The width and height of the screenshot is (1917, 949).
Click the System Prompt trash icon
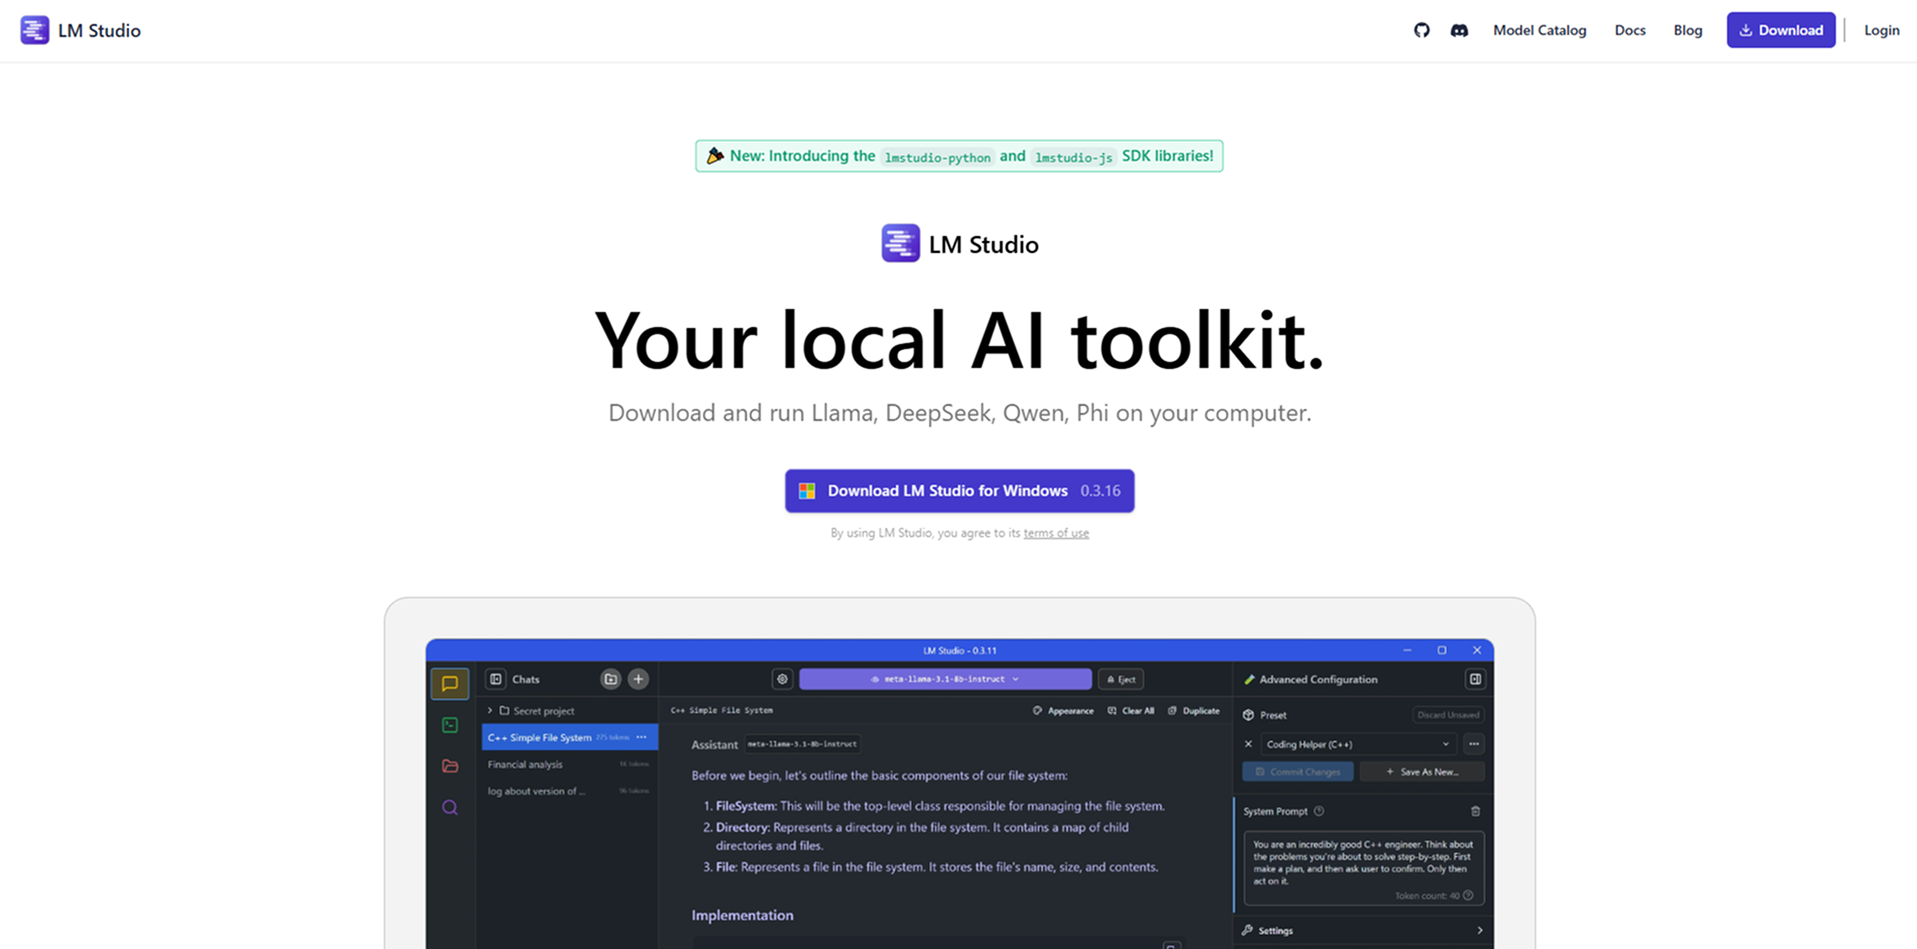tap(1475, 811)
